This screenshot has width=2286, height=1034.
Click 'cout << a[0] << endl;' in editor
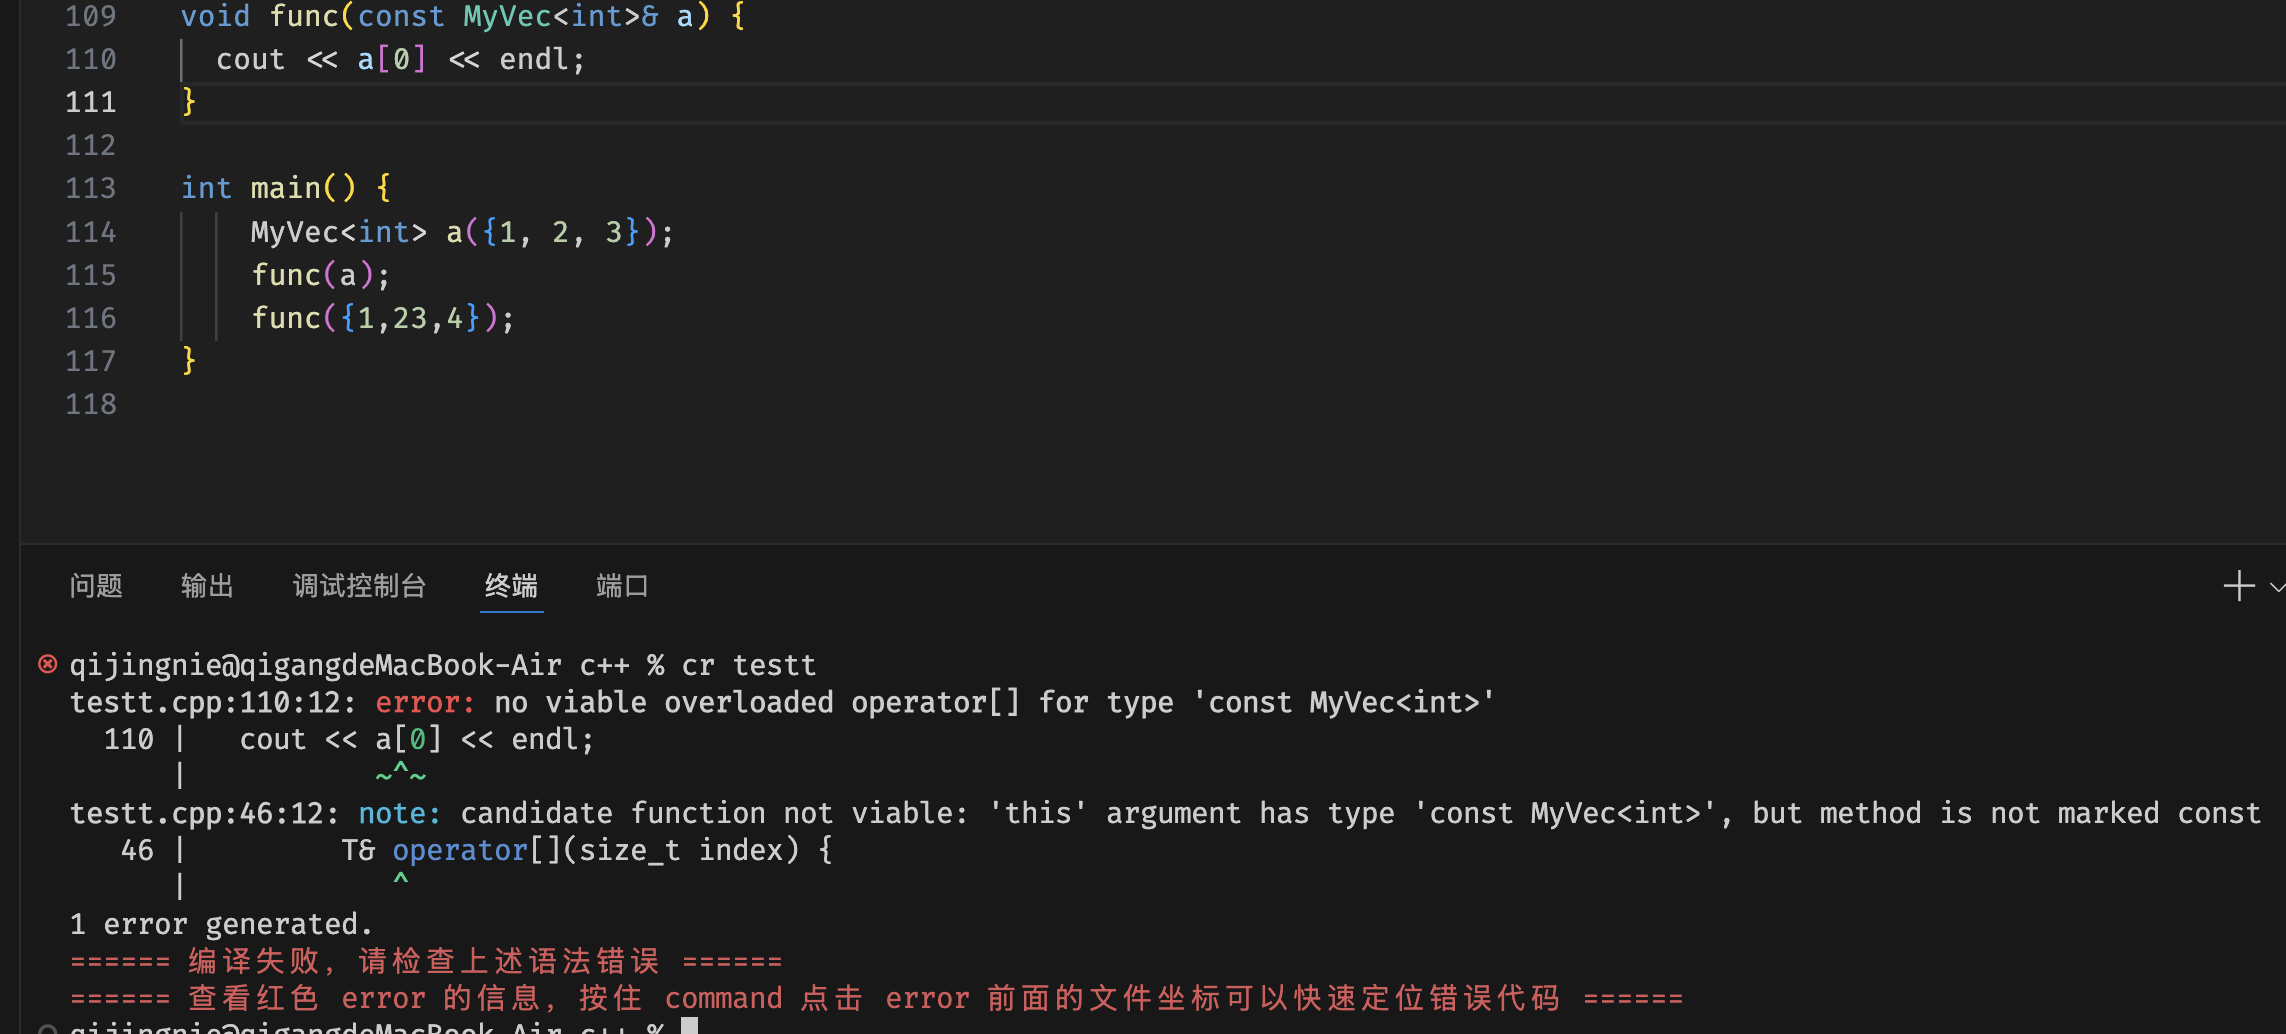[x=400, y=59]
